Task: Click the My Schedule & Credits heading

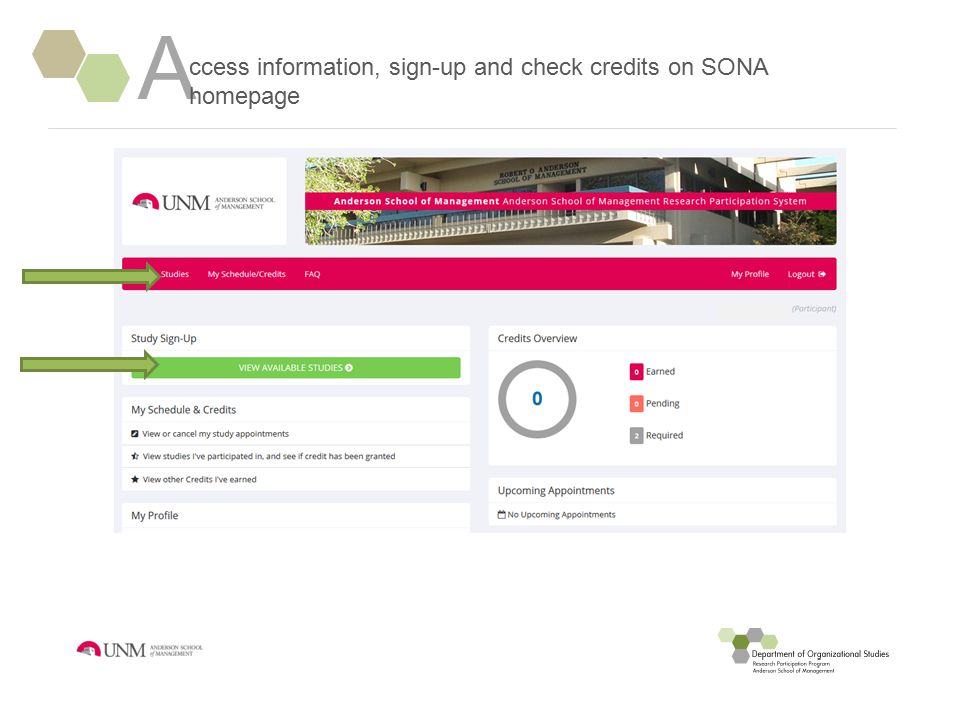Action: tap(183, 410)
